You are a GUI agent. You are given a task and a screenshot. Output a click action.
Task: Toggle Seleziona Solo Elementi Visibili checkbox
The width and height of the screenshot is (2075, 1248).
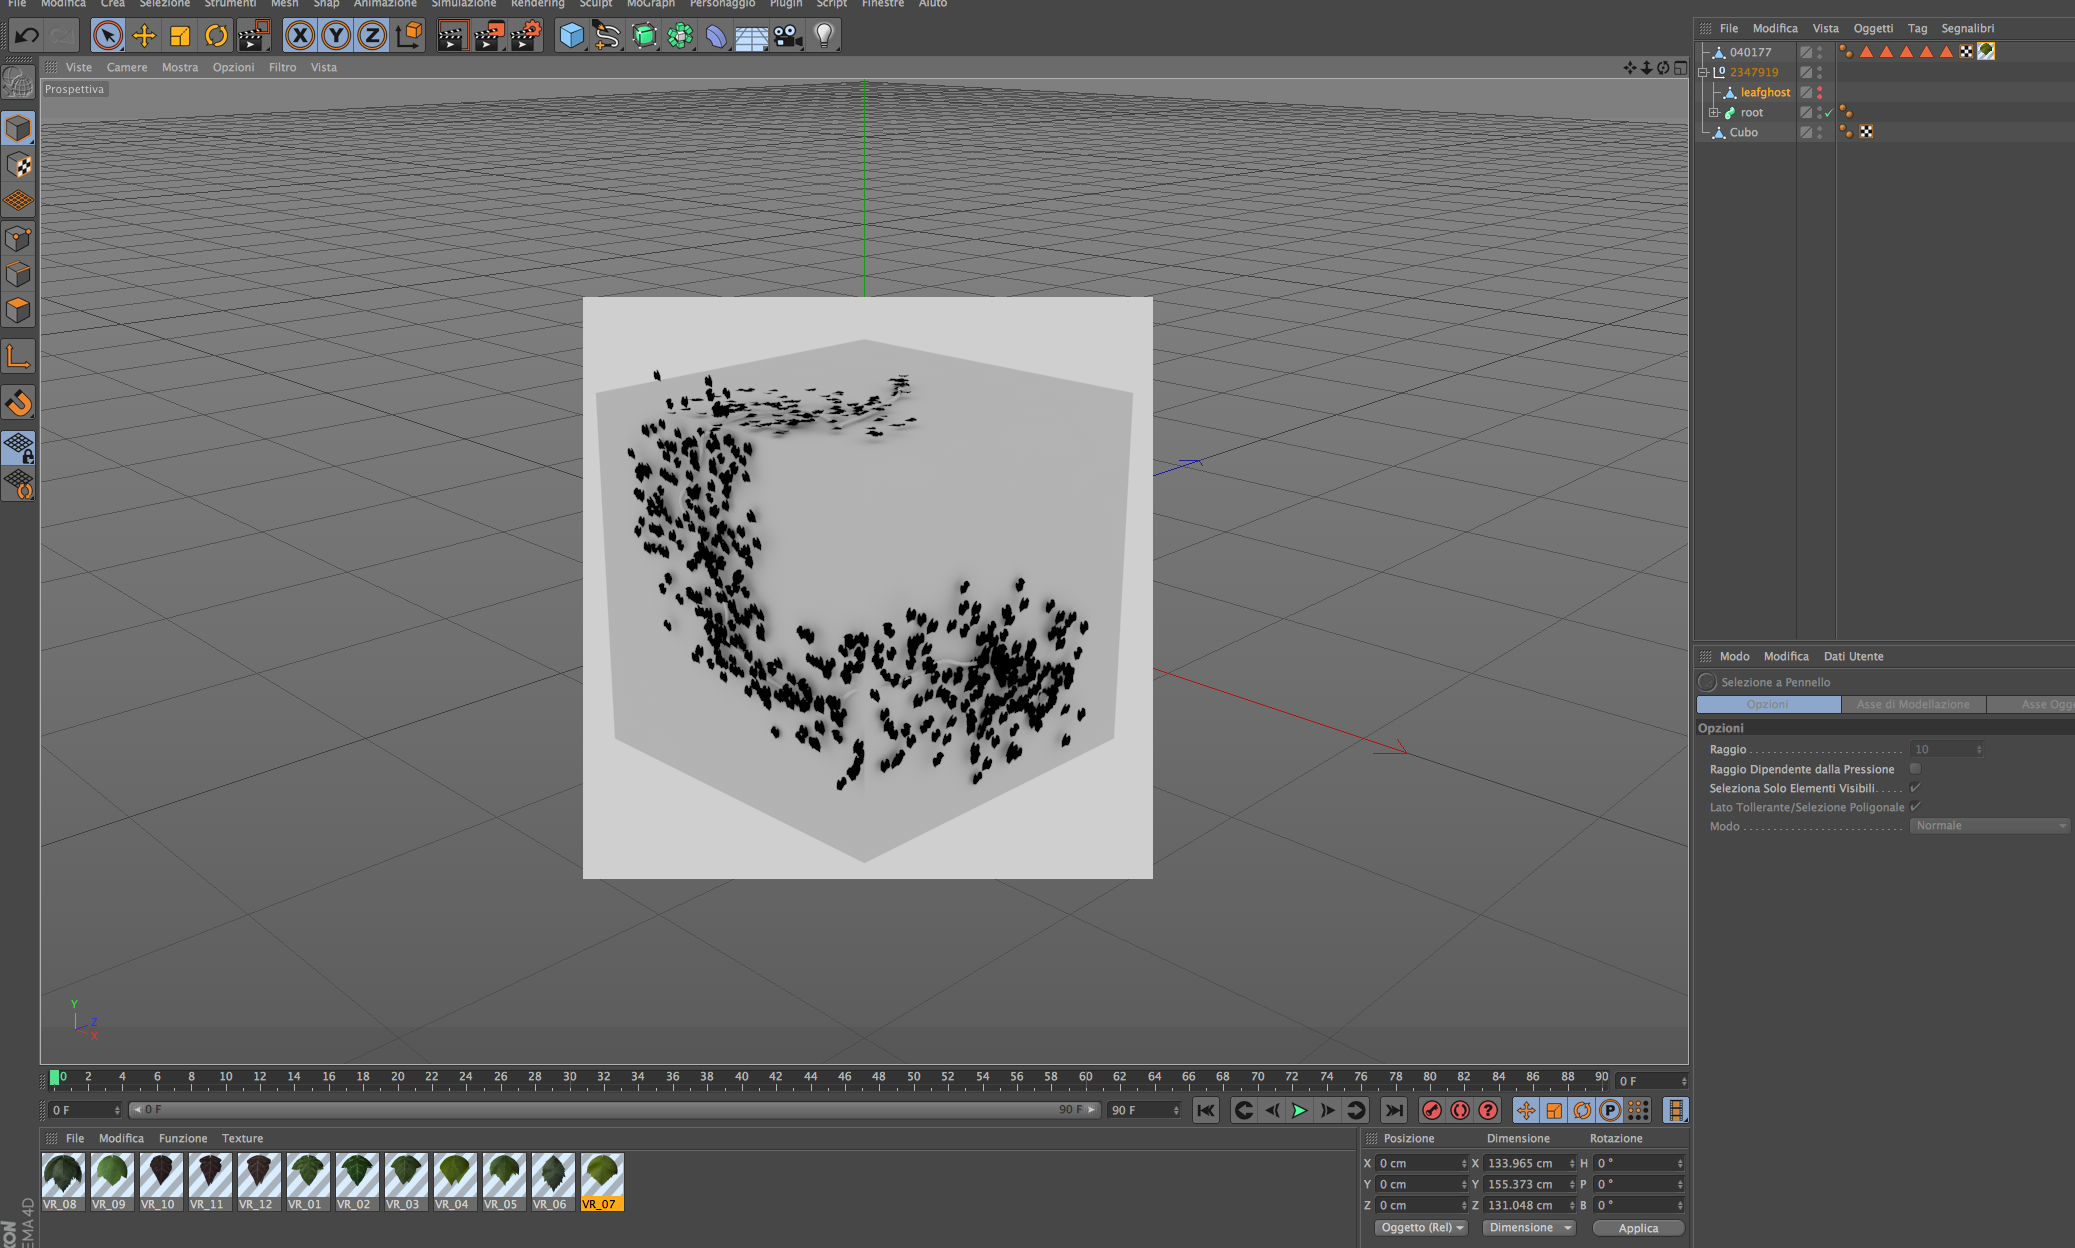1915,788
